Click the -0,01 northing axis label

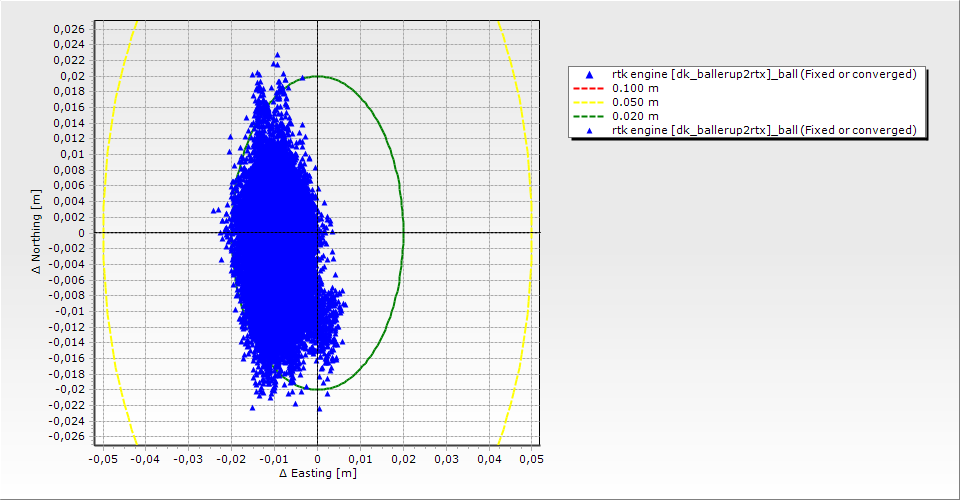point(69,311)
